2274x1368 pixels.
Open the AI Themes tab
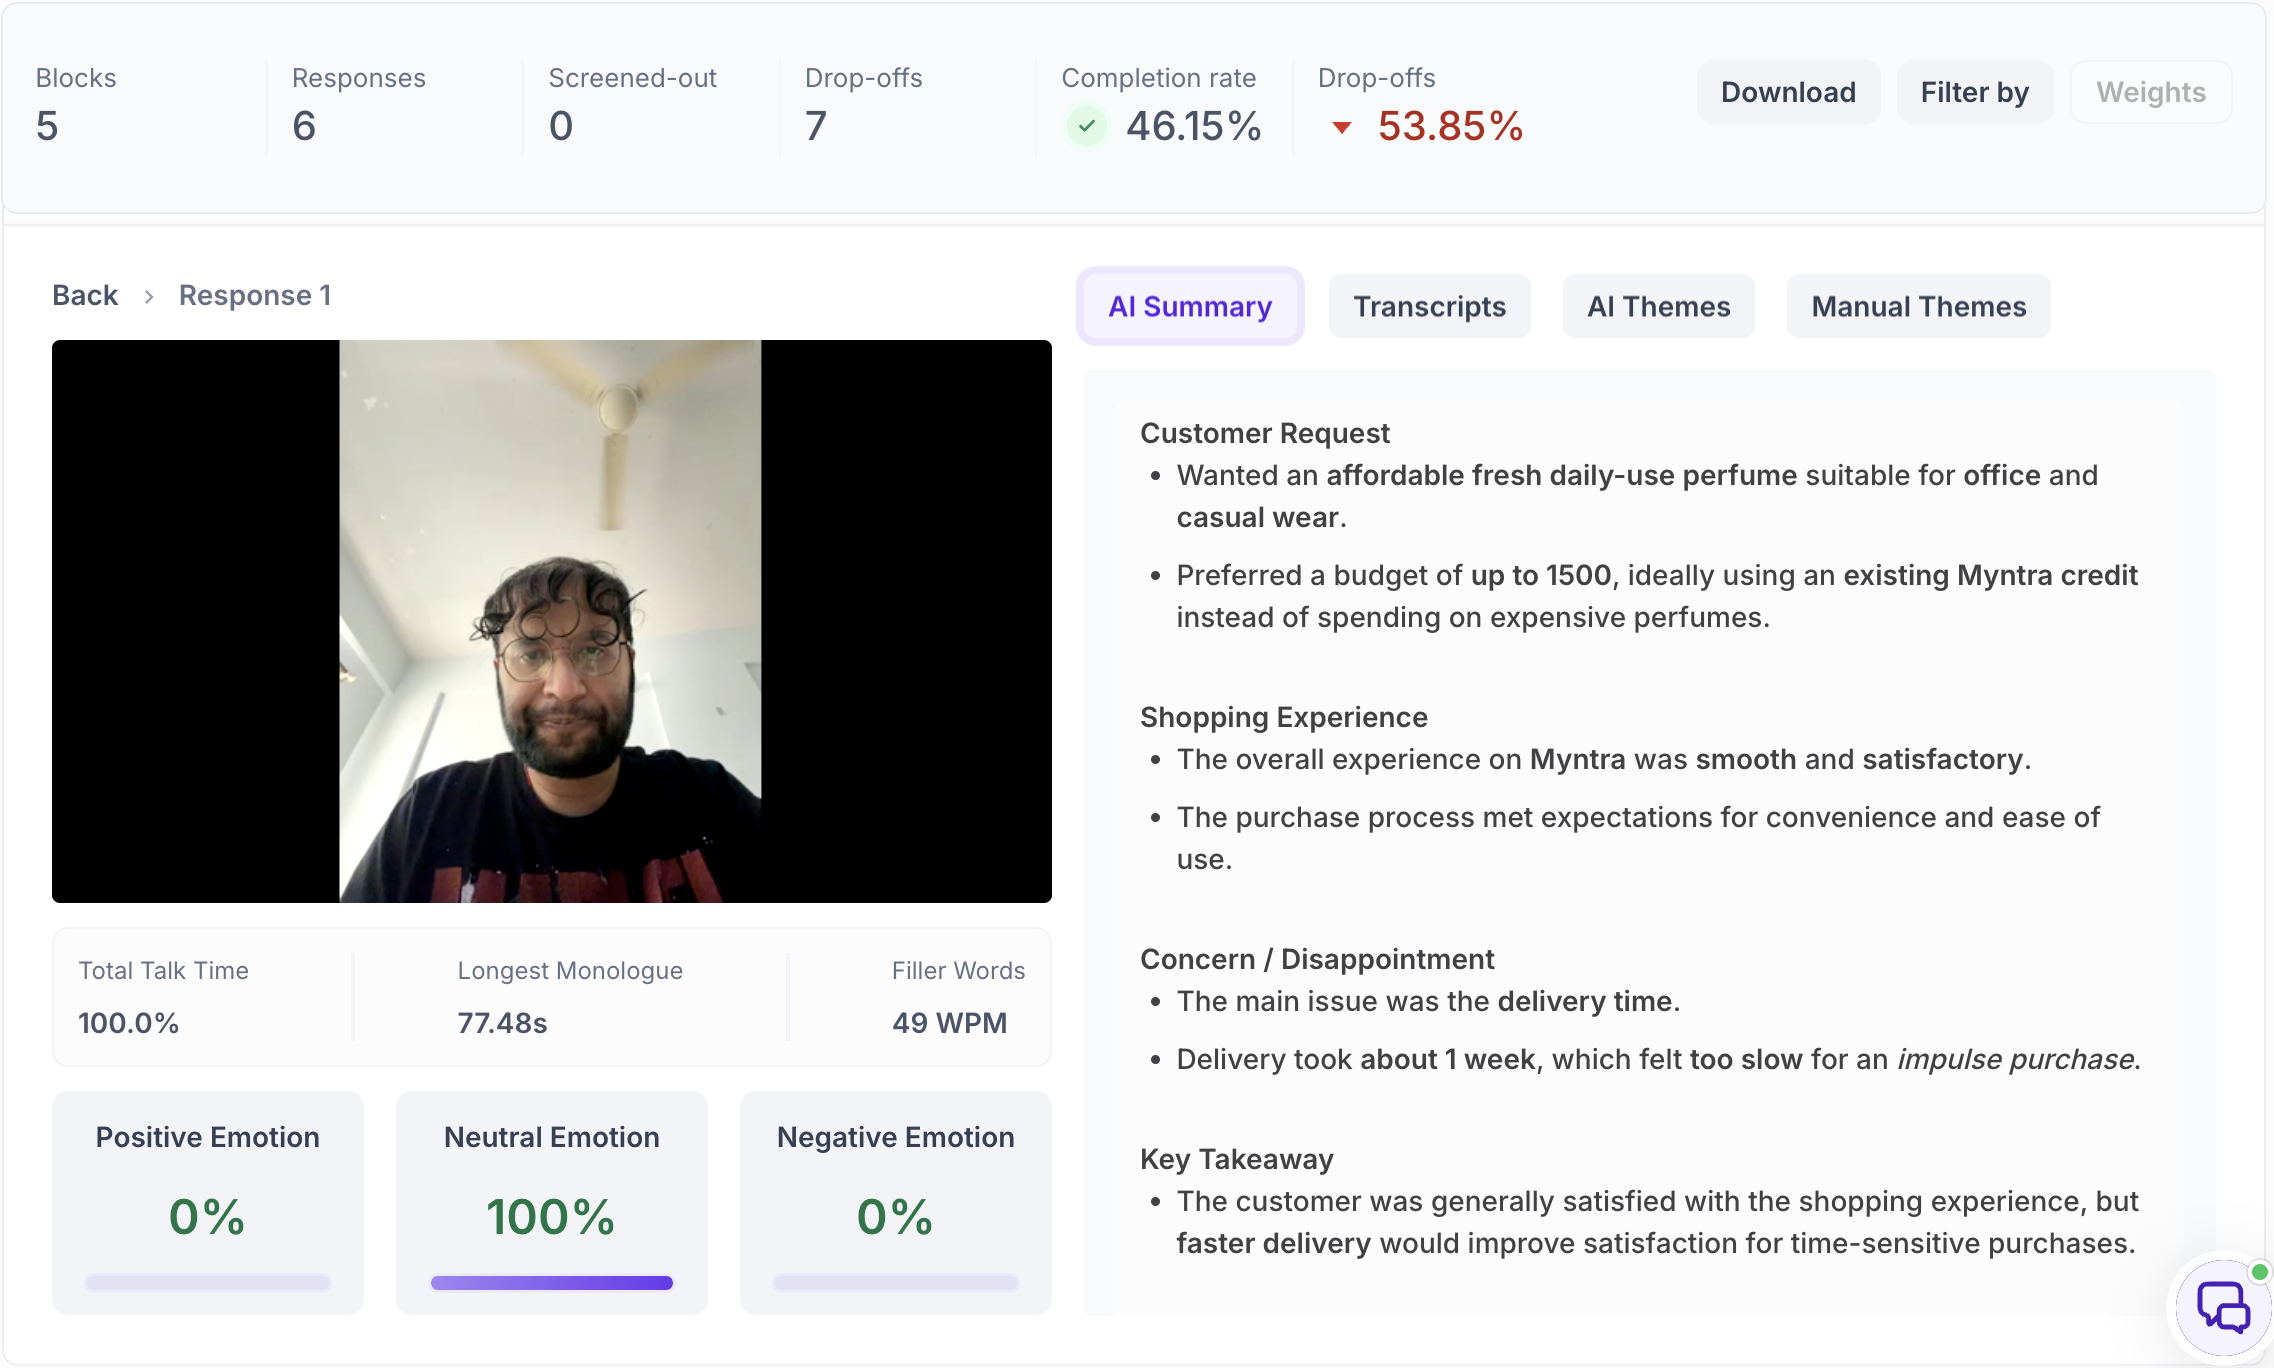point(1658,306)
